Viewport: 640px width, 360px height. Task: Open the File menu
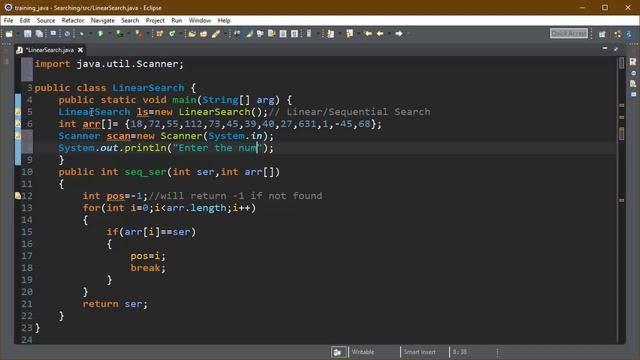(8, 20)
